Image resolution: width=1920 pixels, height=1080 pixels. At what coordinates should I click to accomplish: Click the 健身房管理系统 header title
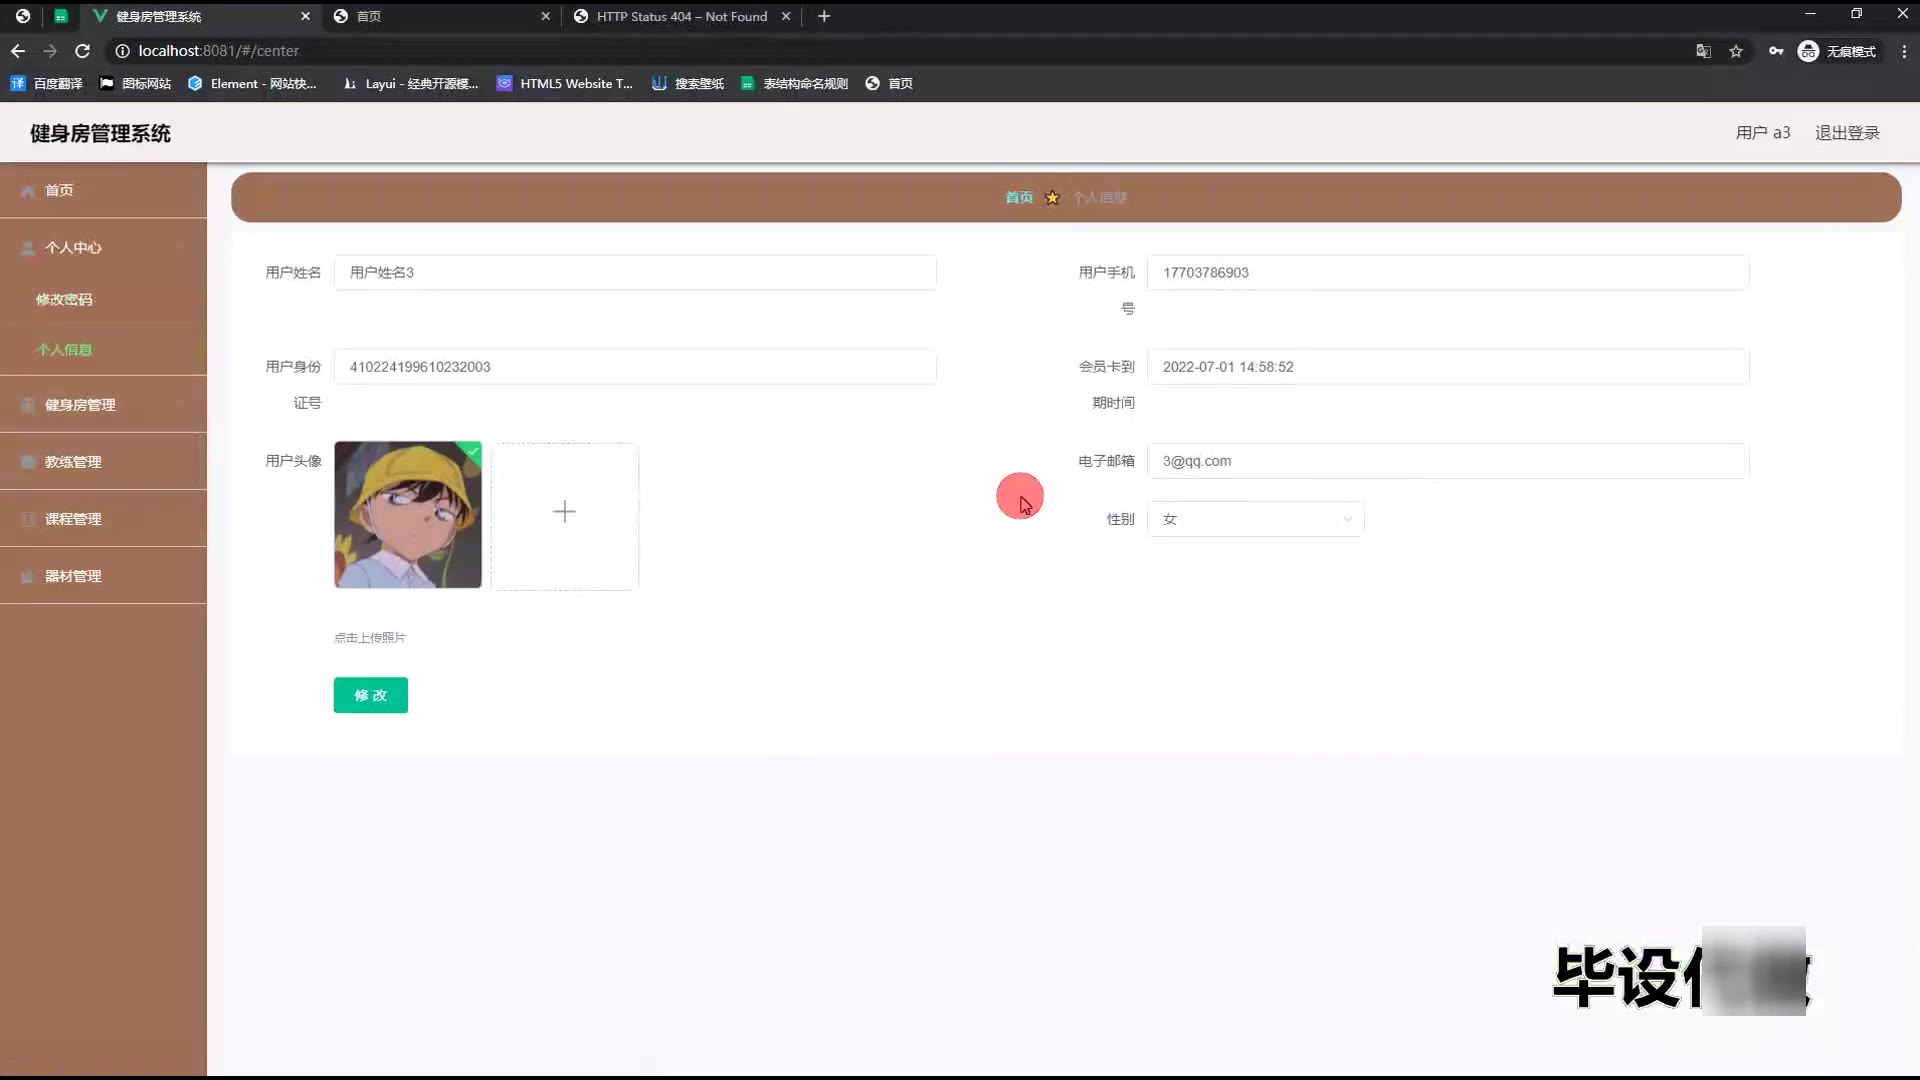[100, 133]
